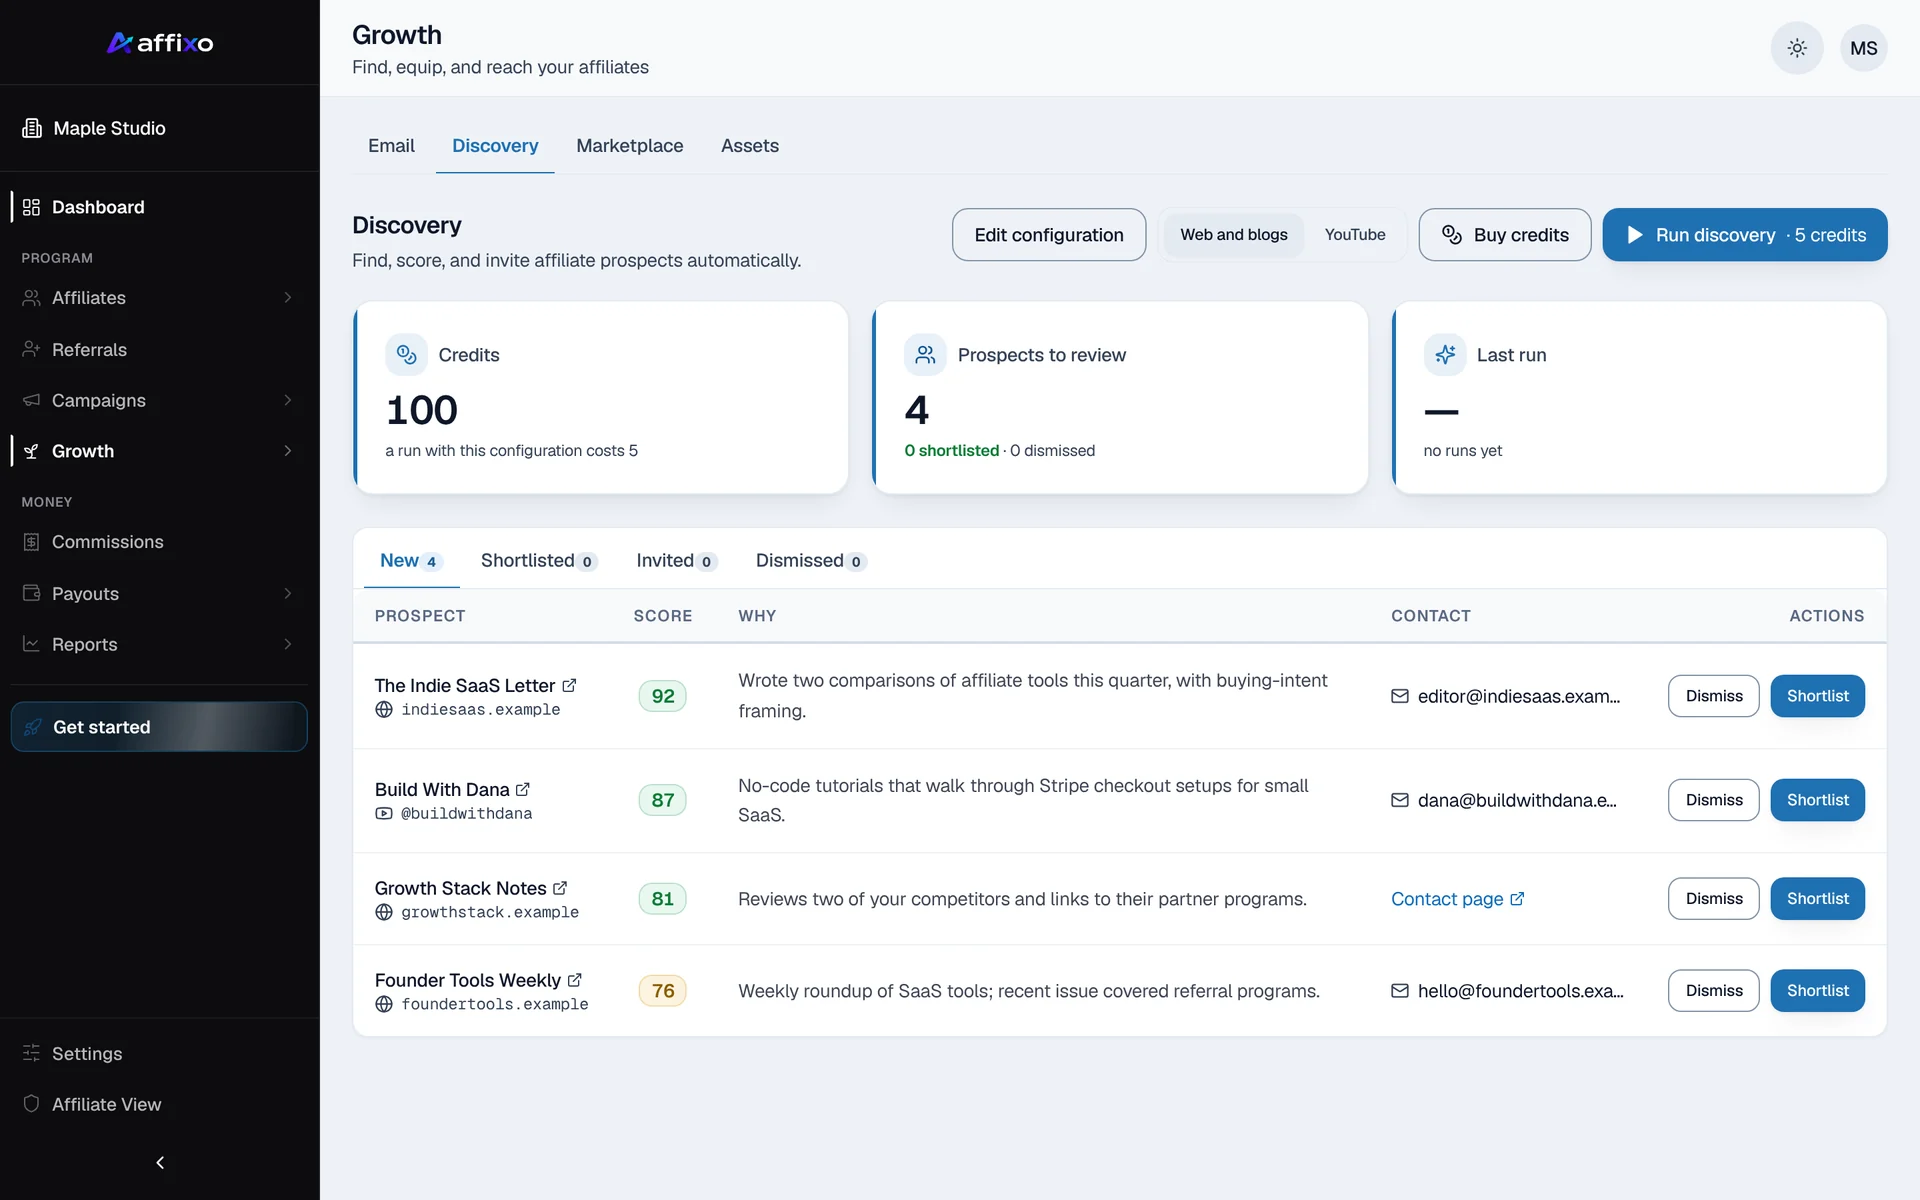Open the Email tab
The width and height of the screenshot is (1920, 1200).
click(391, 146)
